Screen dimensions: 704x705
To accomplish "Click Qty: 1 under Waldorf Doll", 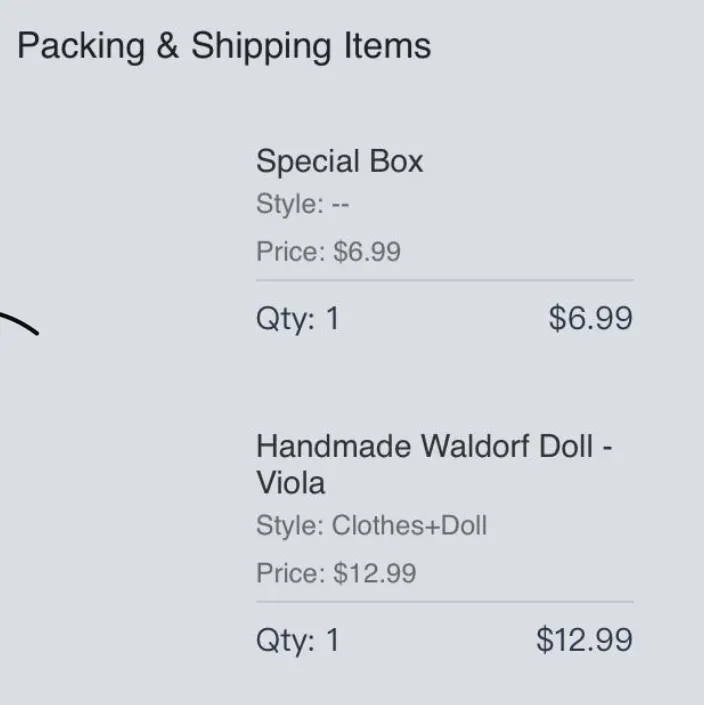I will click(298, 640).
